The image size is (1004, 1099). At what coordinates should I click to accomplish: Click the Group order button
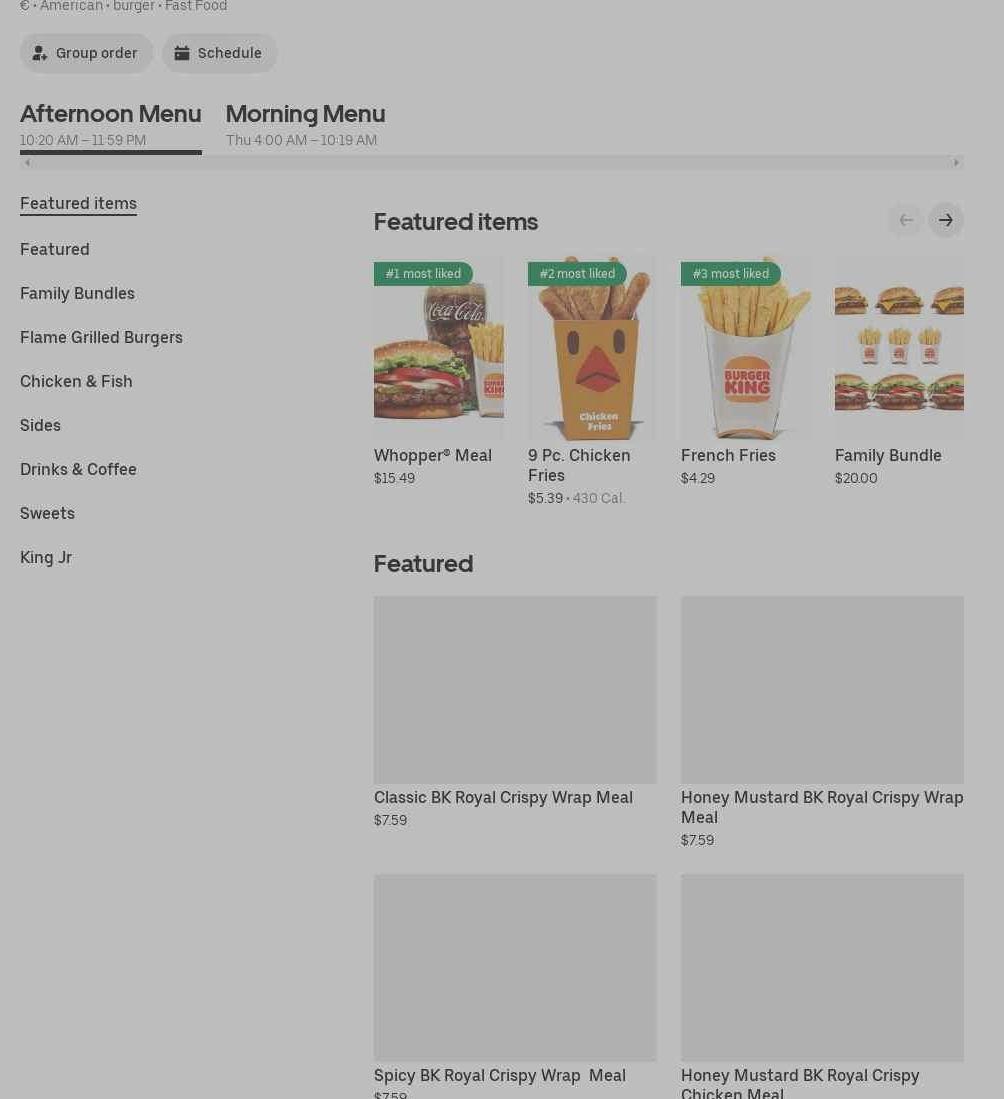pos(86,53)
